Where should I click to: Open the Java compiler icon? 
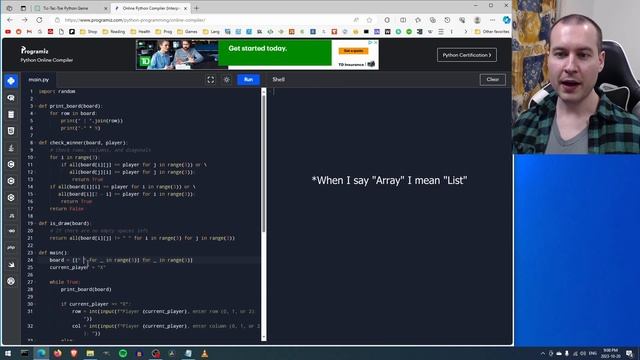click(11, 148)
